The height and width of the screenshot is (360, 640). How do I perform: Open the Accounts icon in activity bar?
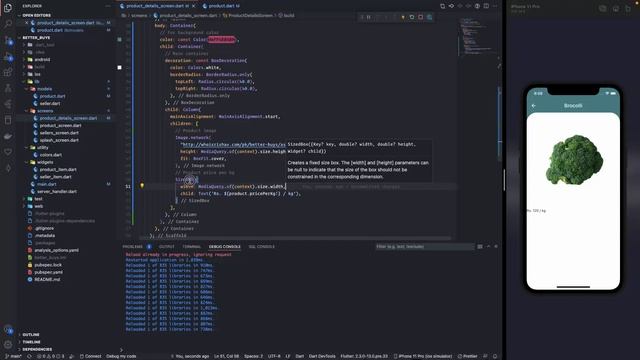8,329
